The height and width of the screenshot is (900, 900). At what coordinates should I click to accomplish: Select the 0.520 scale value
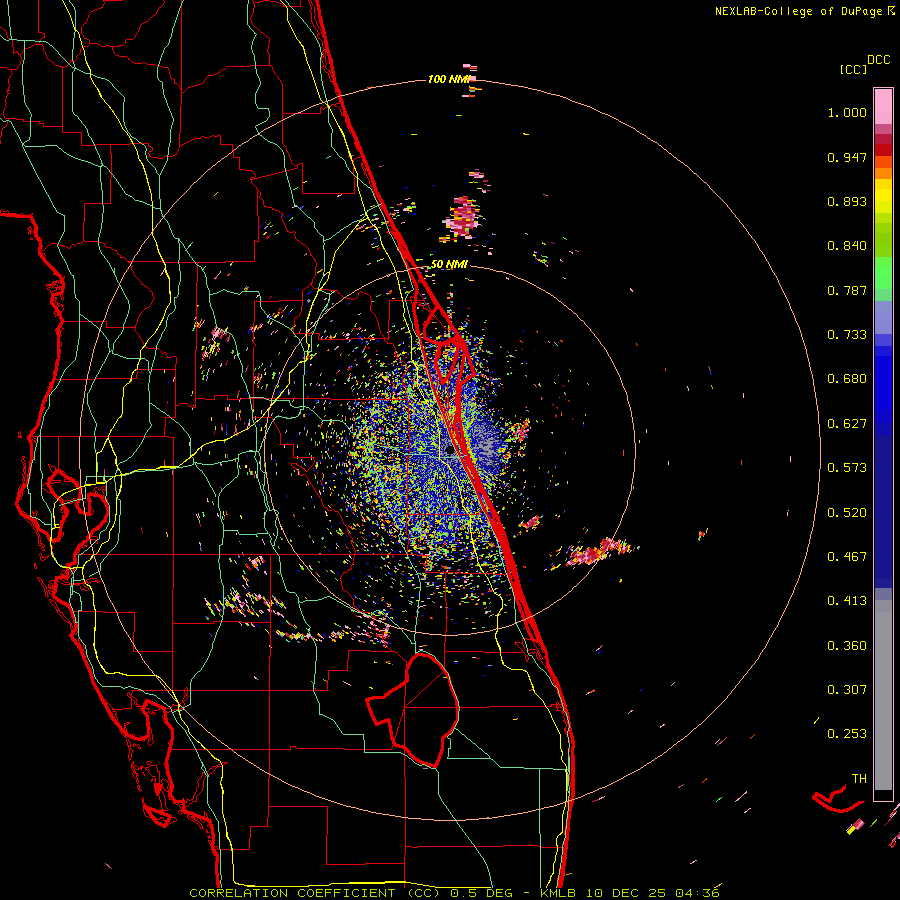tap(847, 513)
